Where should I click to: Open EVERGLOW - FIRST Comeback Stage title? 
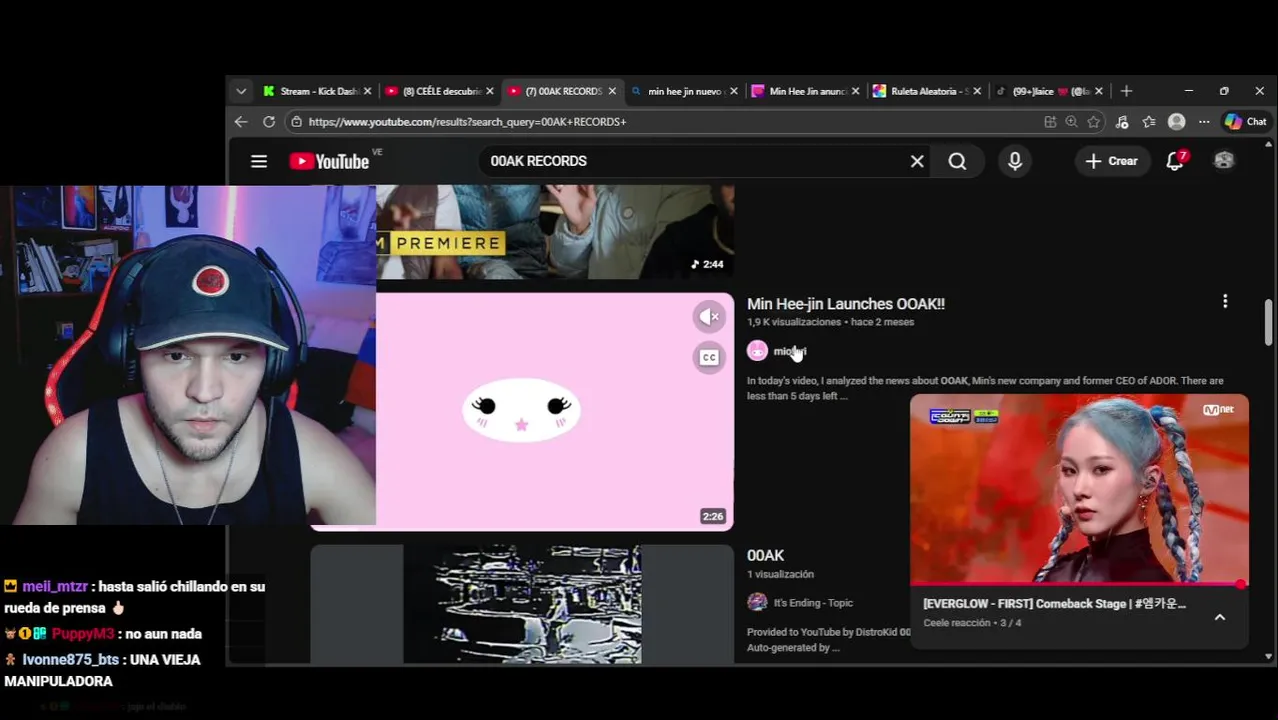[x=1054, y=604]
